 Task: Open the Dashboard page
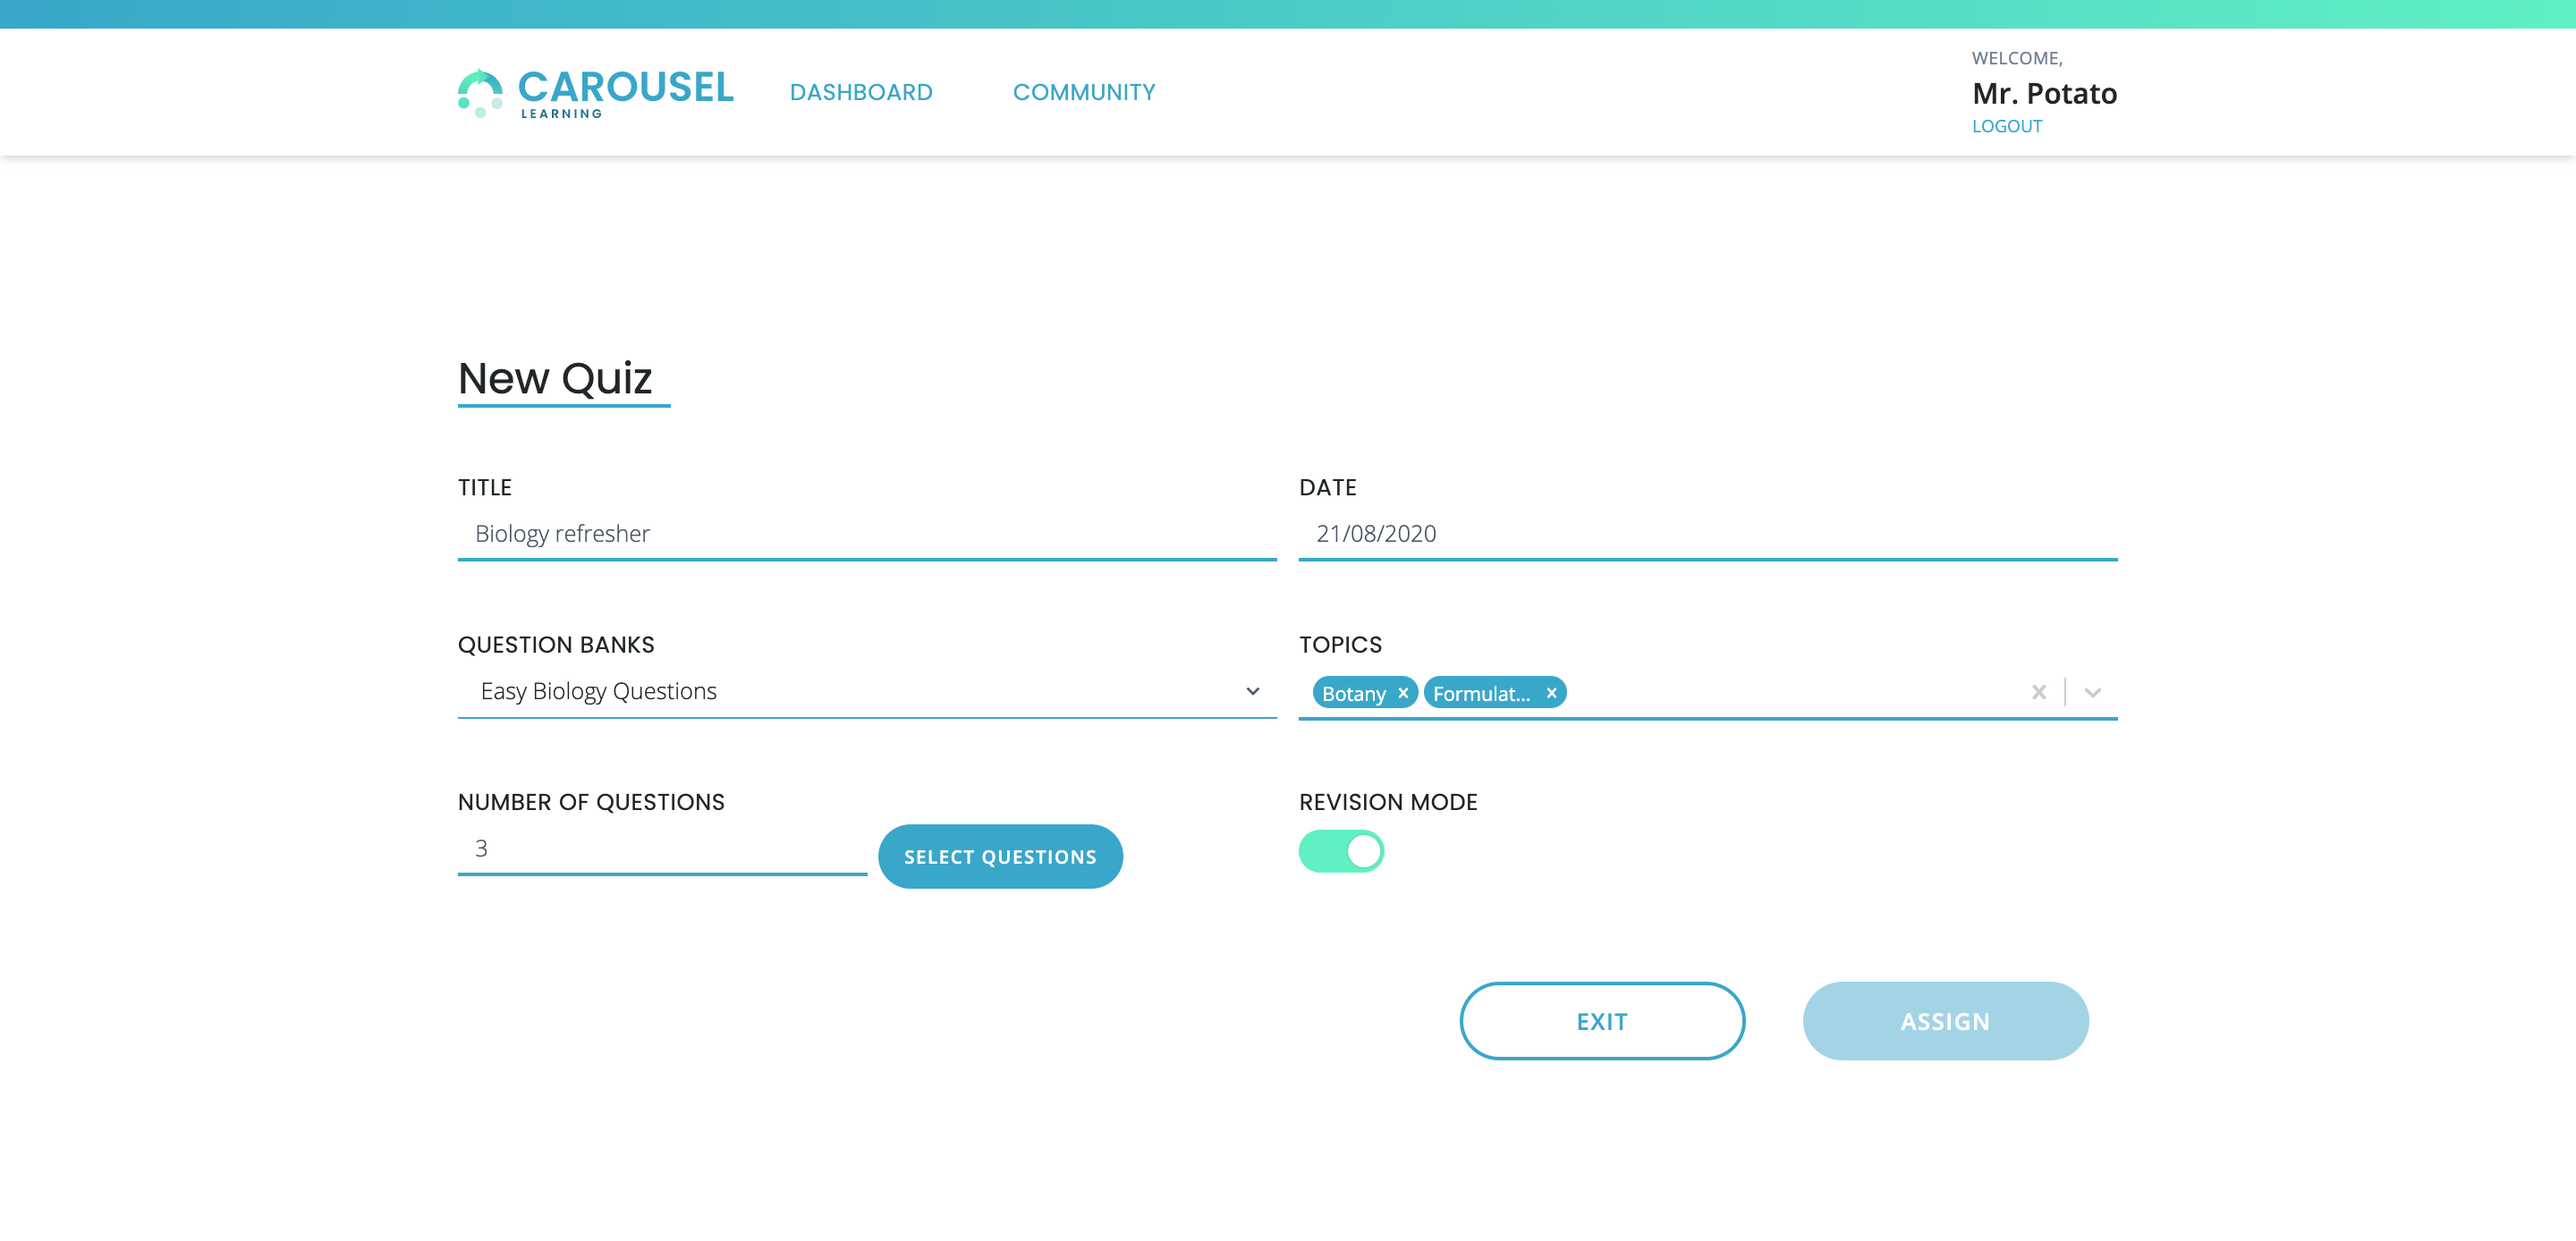(x=860, y=92)
